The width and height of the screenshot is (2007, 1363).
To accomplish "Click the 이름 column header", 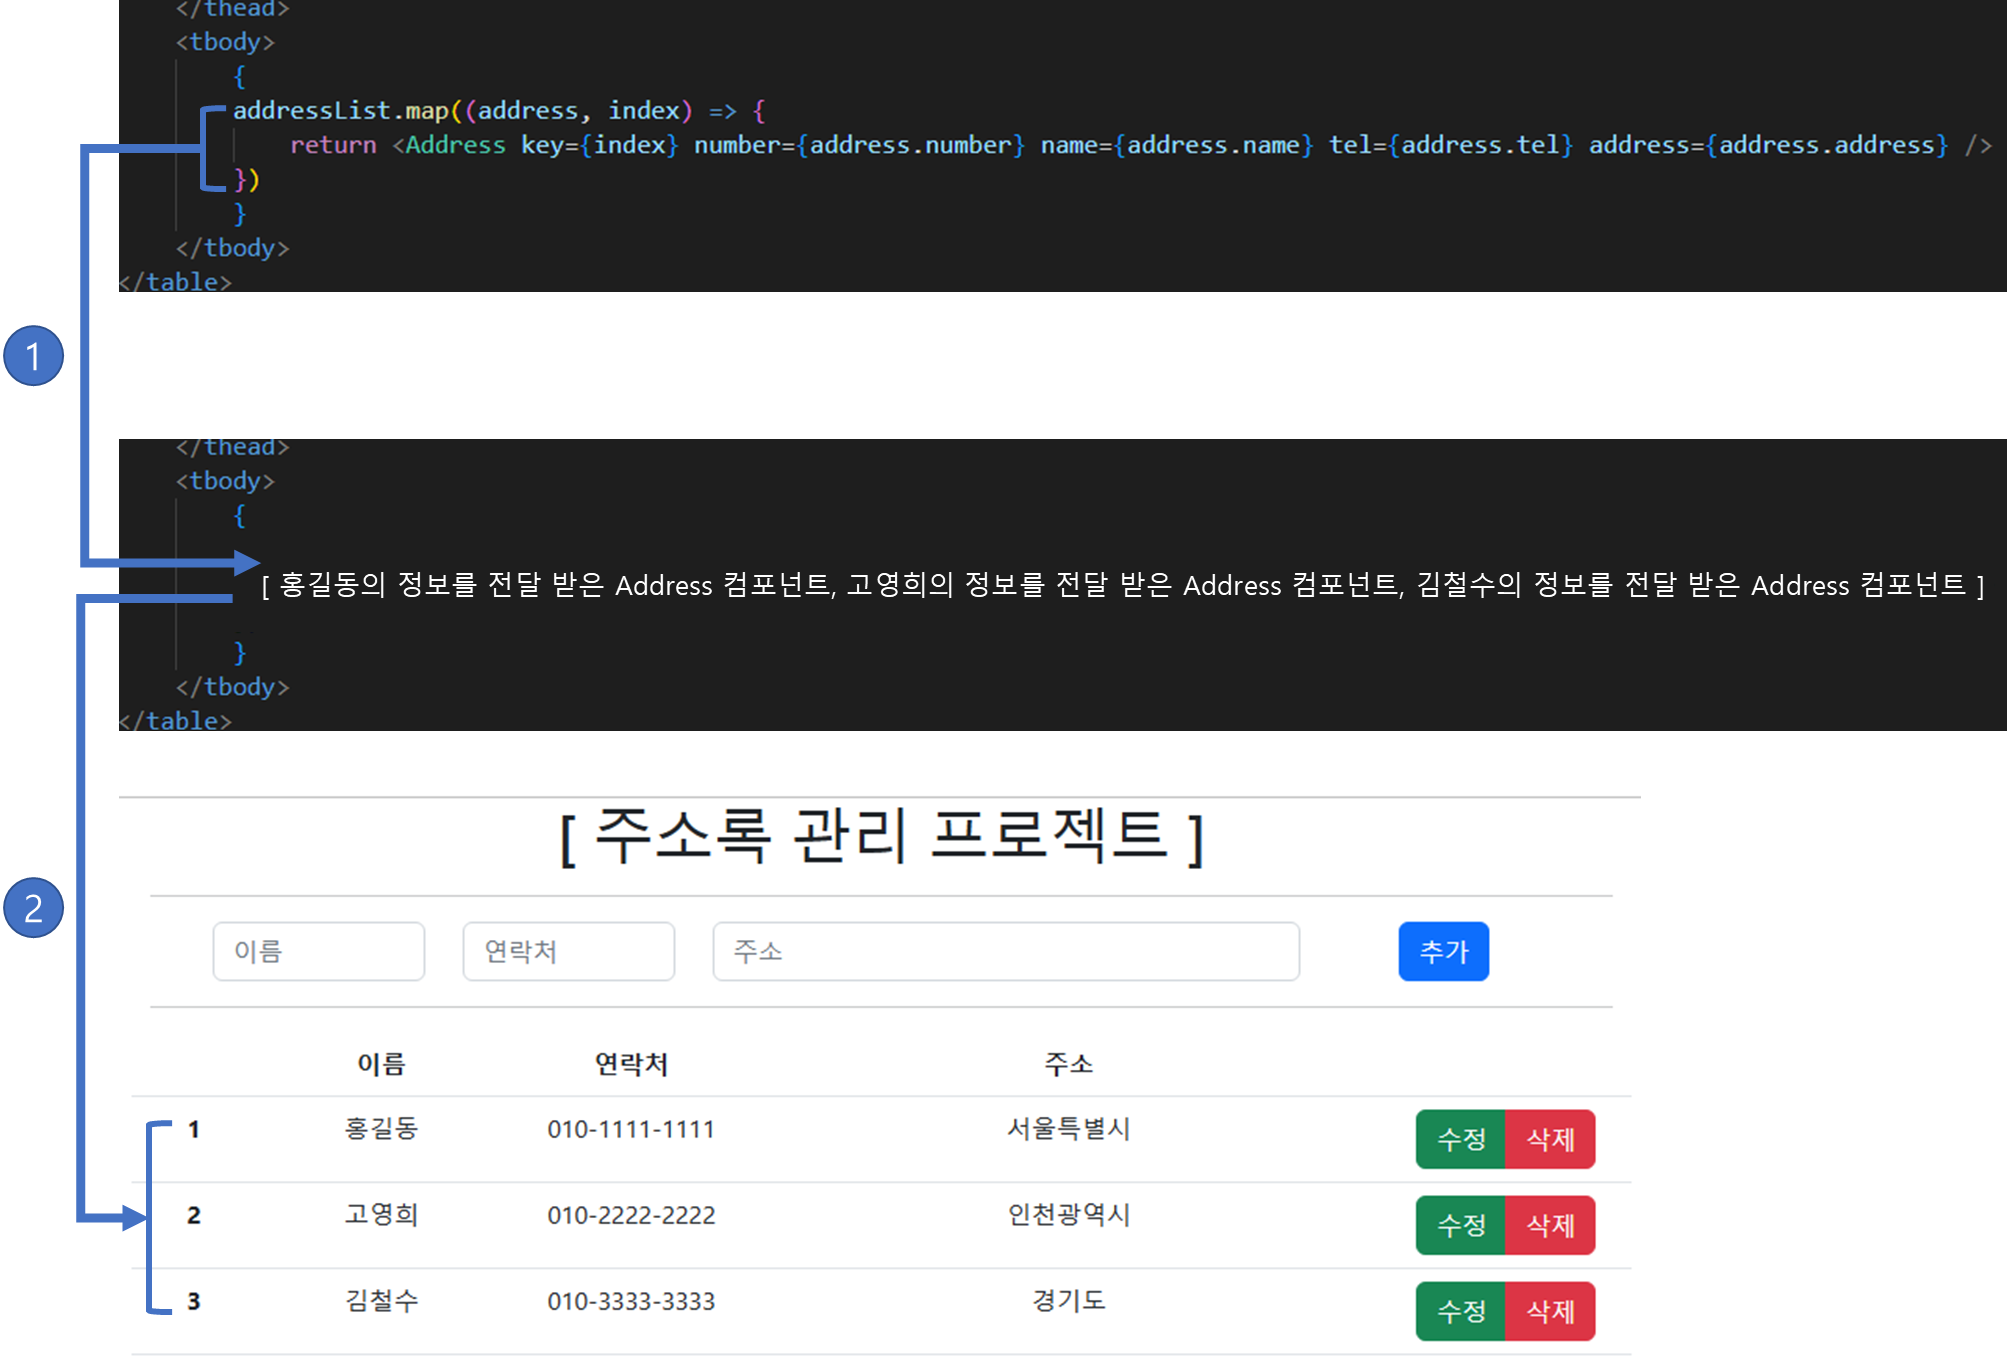I will point(381,1064).
